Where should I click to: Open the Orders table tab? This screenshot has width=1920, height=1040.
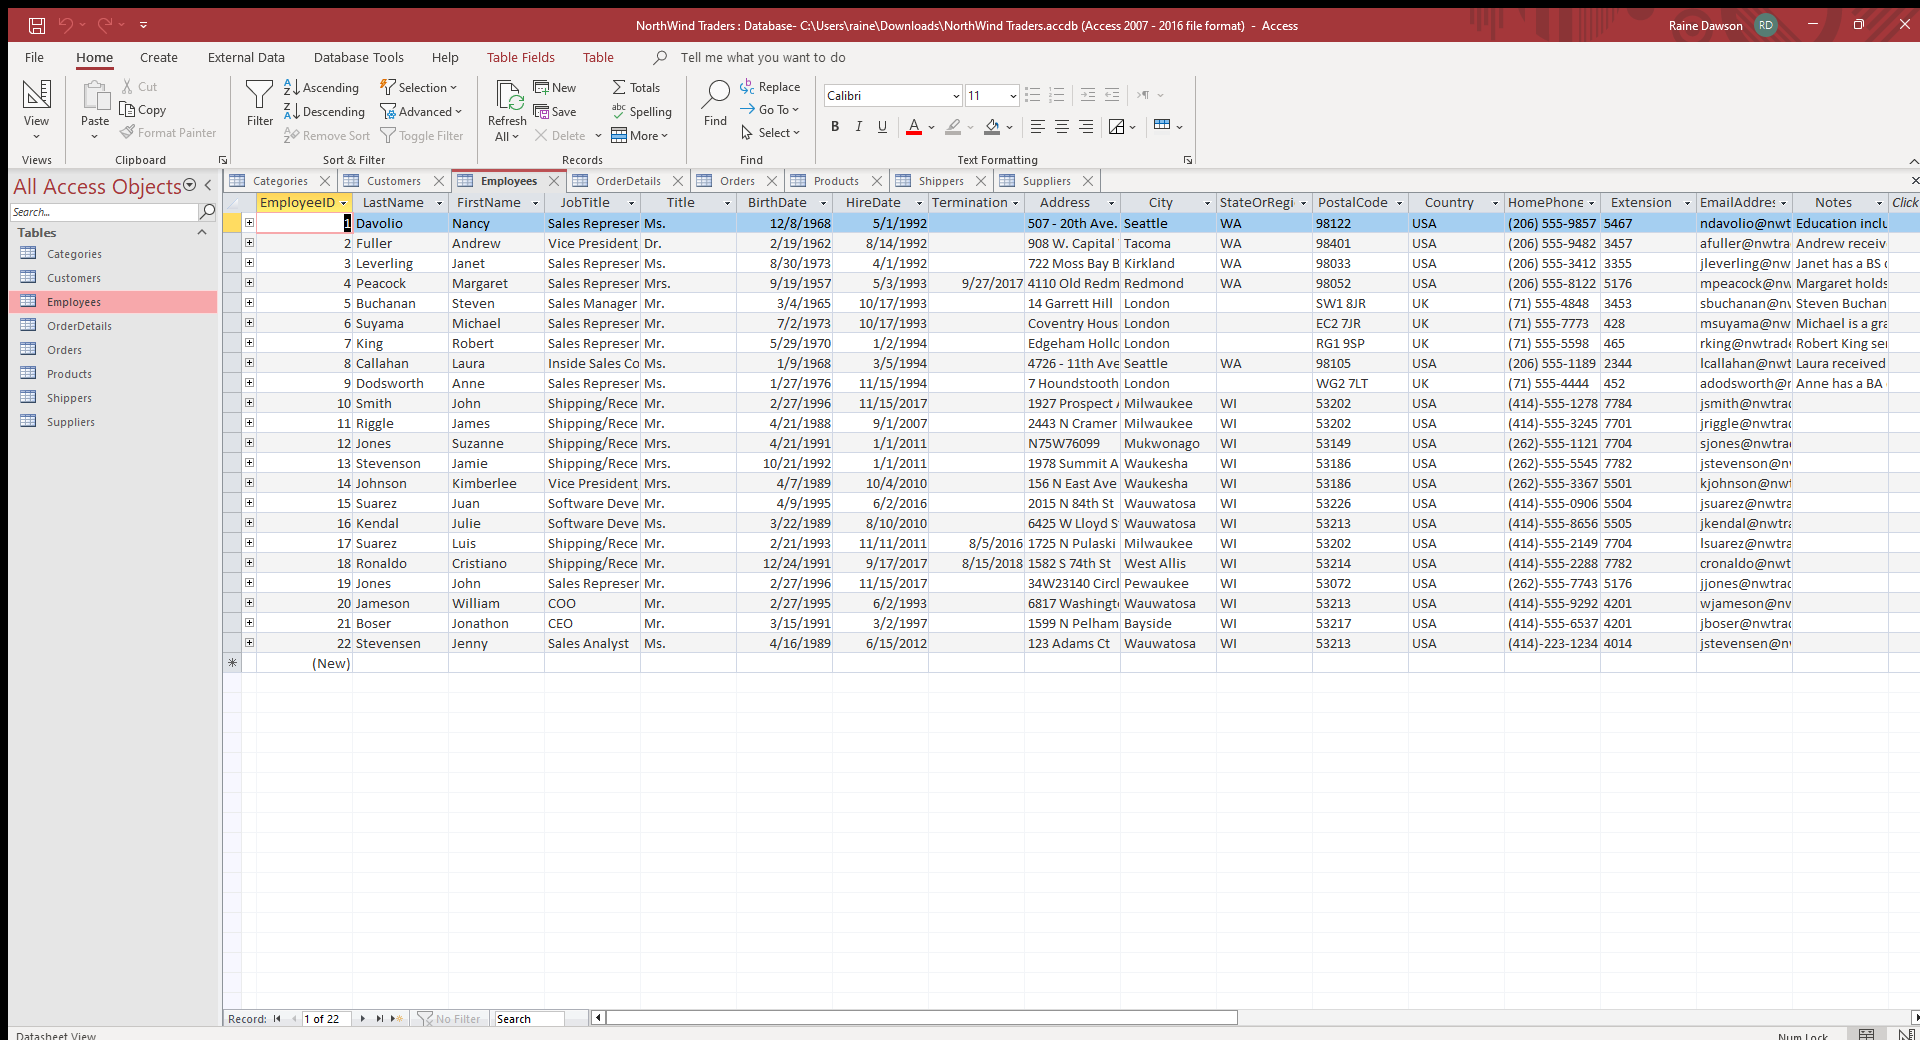(x=736, y=180)
